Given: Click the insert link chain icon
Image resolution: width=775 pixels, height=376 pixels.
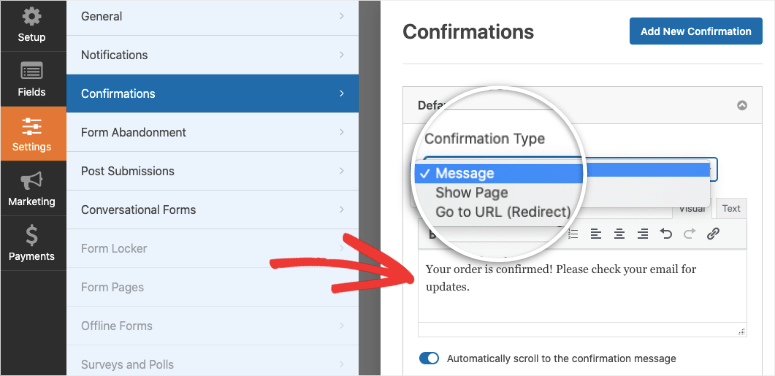Looking at the screenshot, I should click(713, 234).
